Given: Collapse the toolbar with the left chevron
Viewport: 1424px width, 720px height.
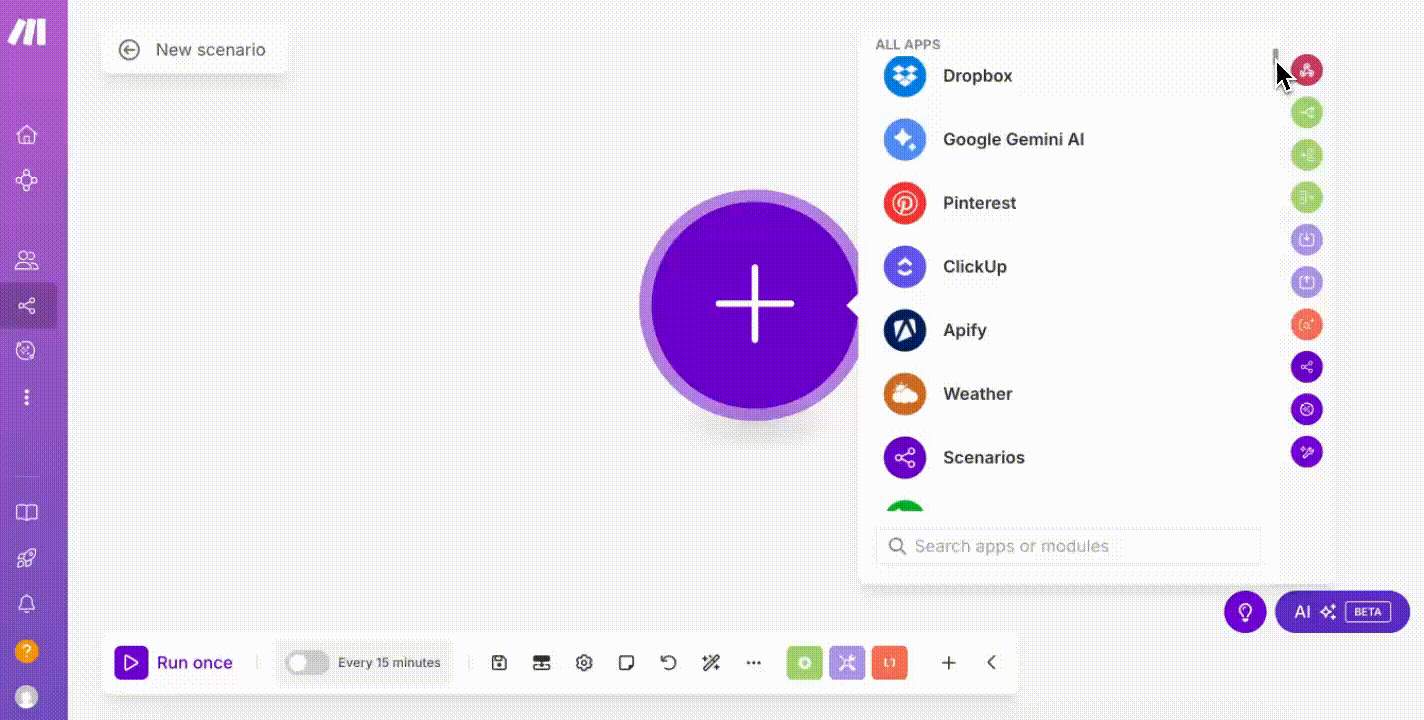Looking at the screenshot, I should pyautogui.click(x=991, y=662).
